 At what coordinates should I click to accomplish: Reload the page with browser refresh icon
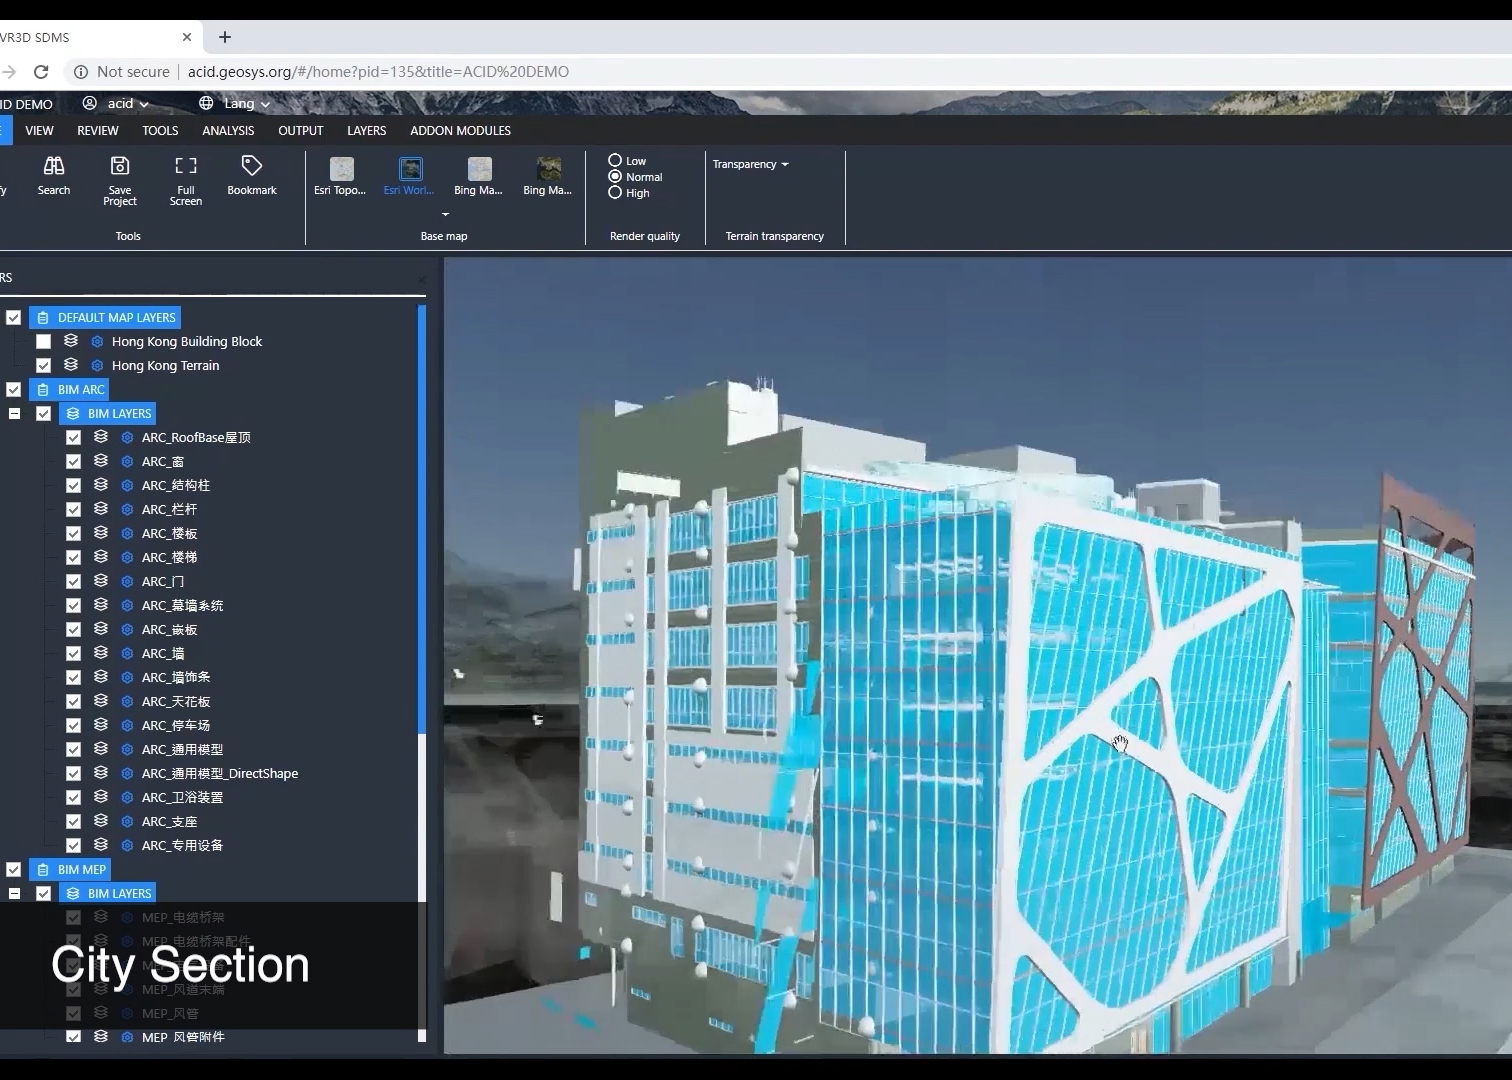coord(41,72)
